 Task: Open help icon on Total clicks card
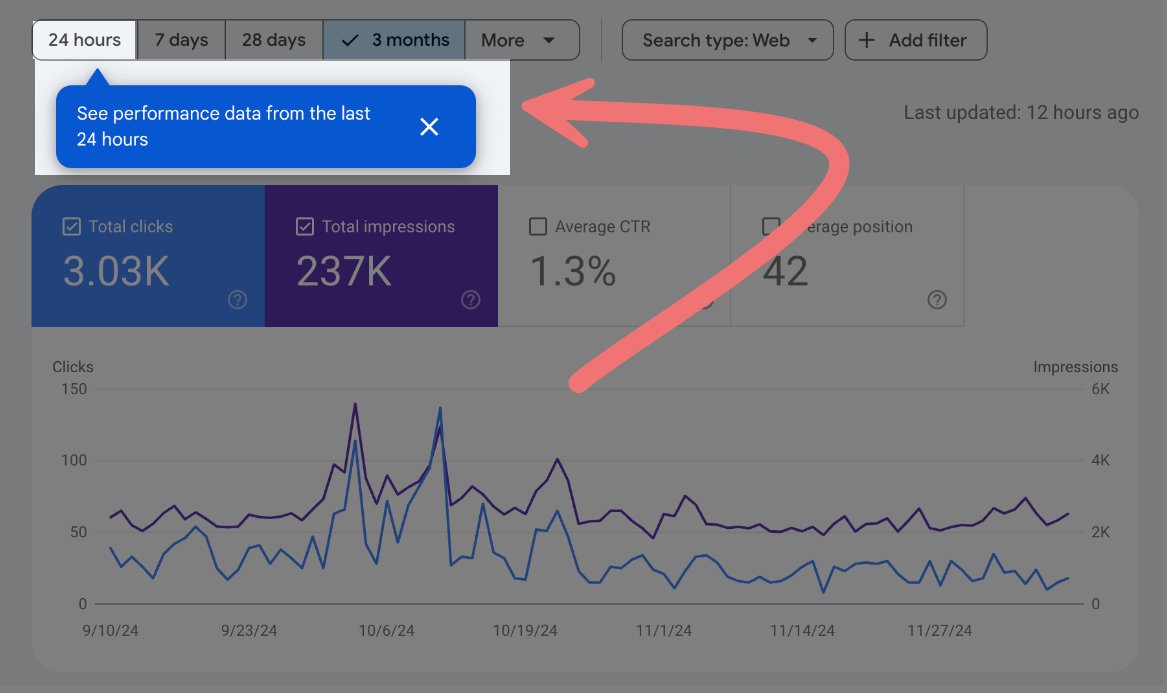click(x=237, y=300)
